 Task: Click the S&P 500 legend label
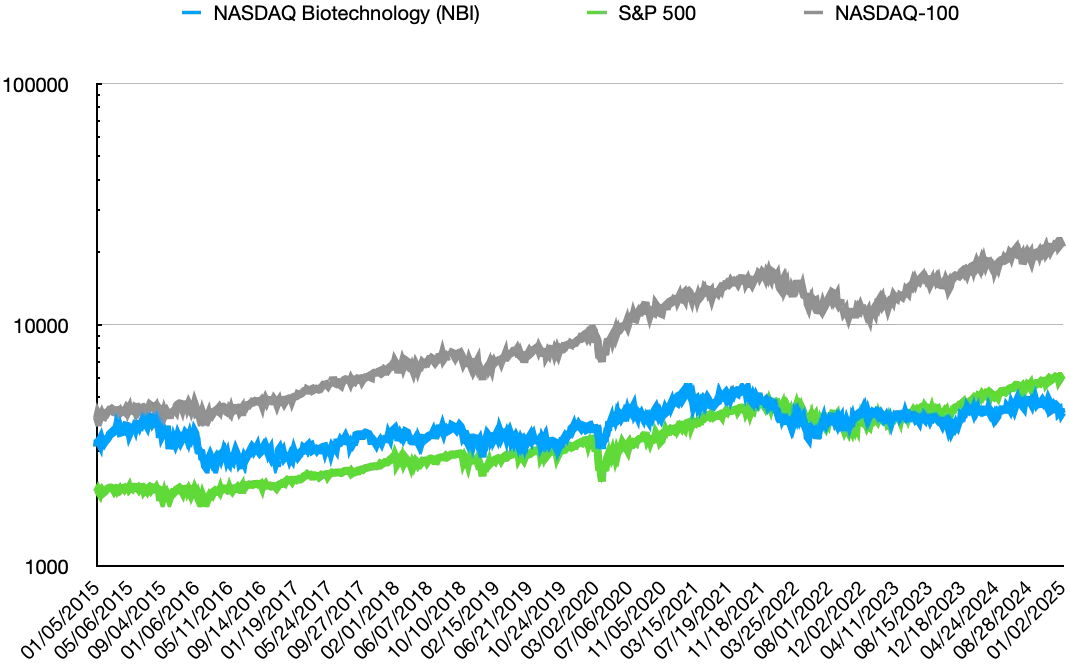pyautogui.click(x=656, y=13)
